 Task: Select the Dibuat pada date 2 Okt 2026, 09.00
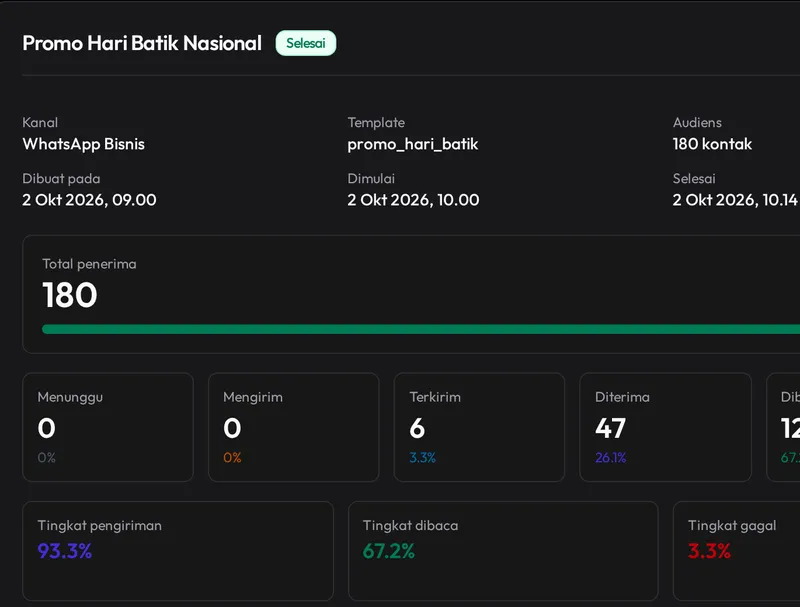(x=89, y=200)
